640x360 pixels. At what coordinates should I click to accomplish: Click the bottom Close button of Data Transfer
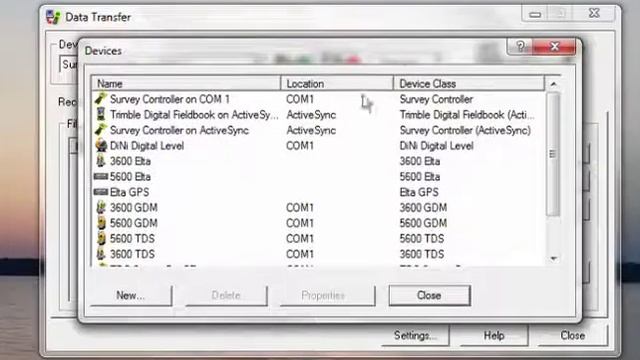click(x=573, y=336)
